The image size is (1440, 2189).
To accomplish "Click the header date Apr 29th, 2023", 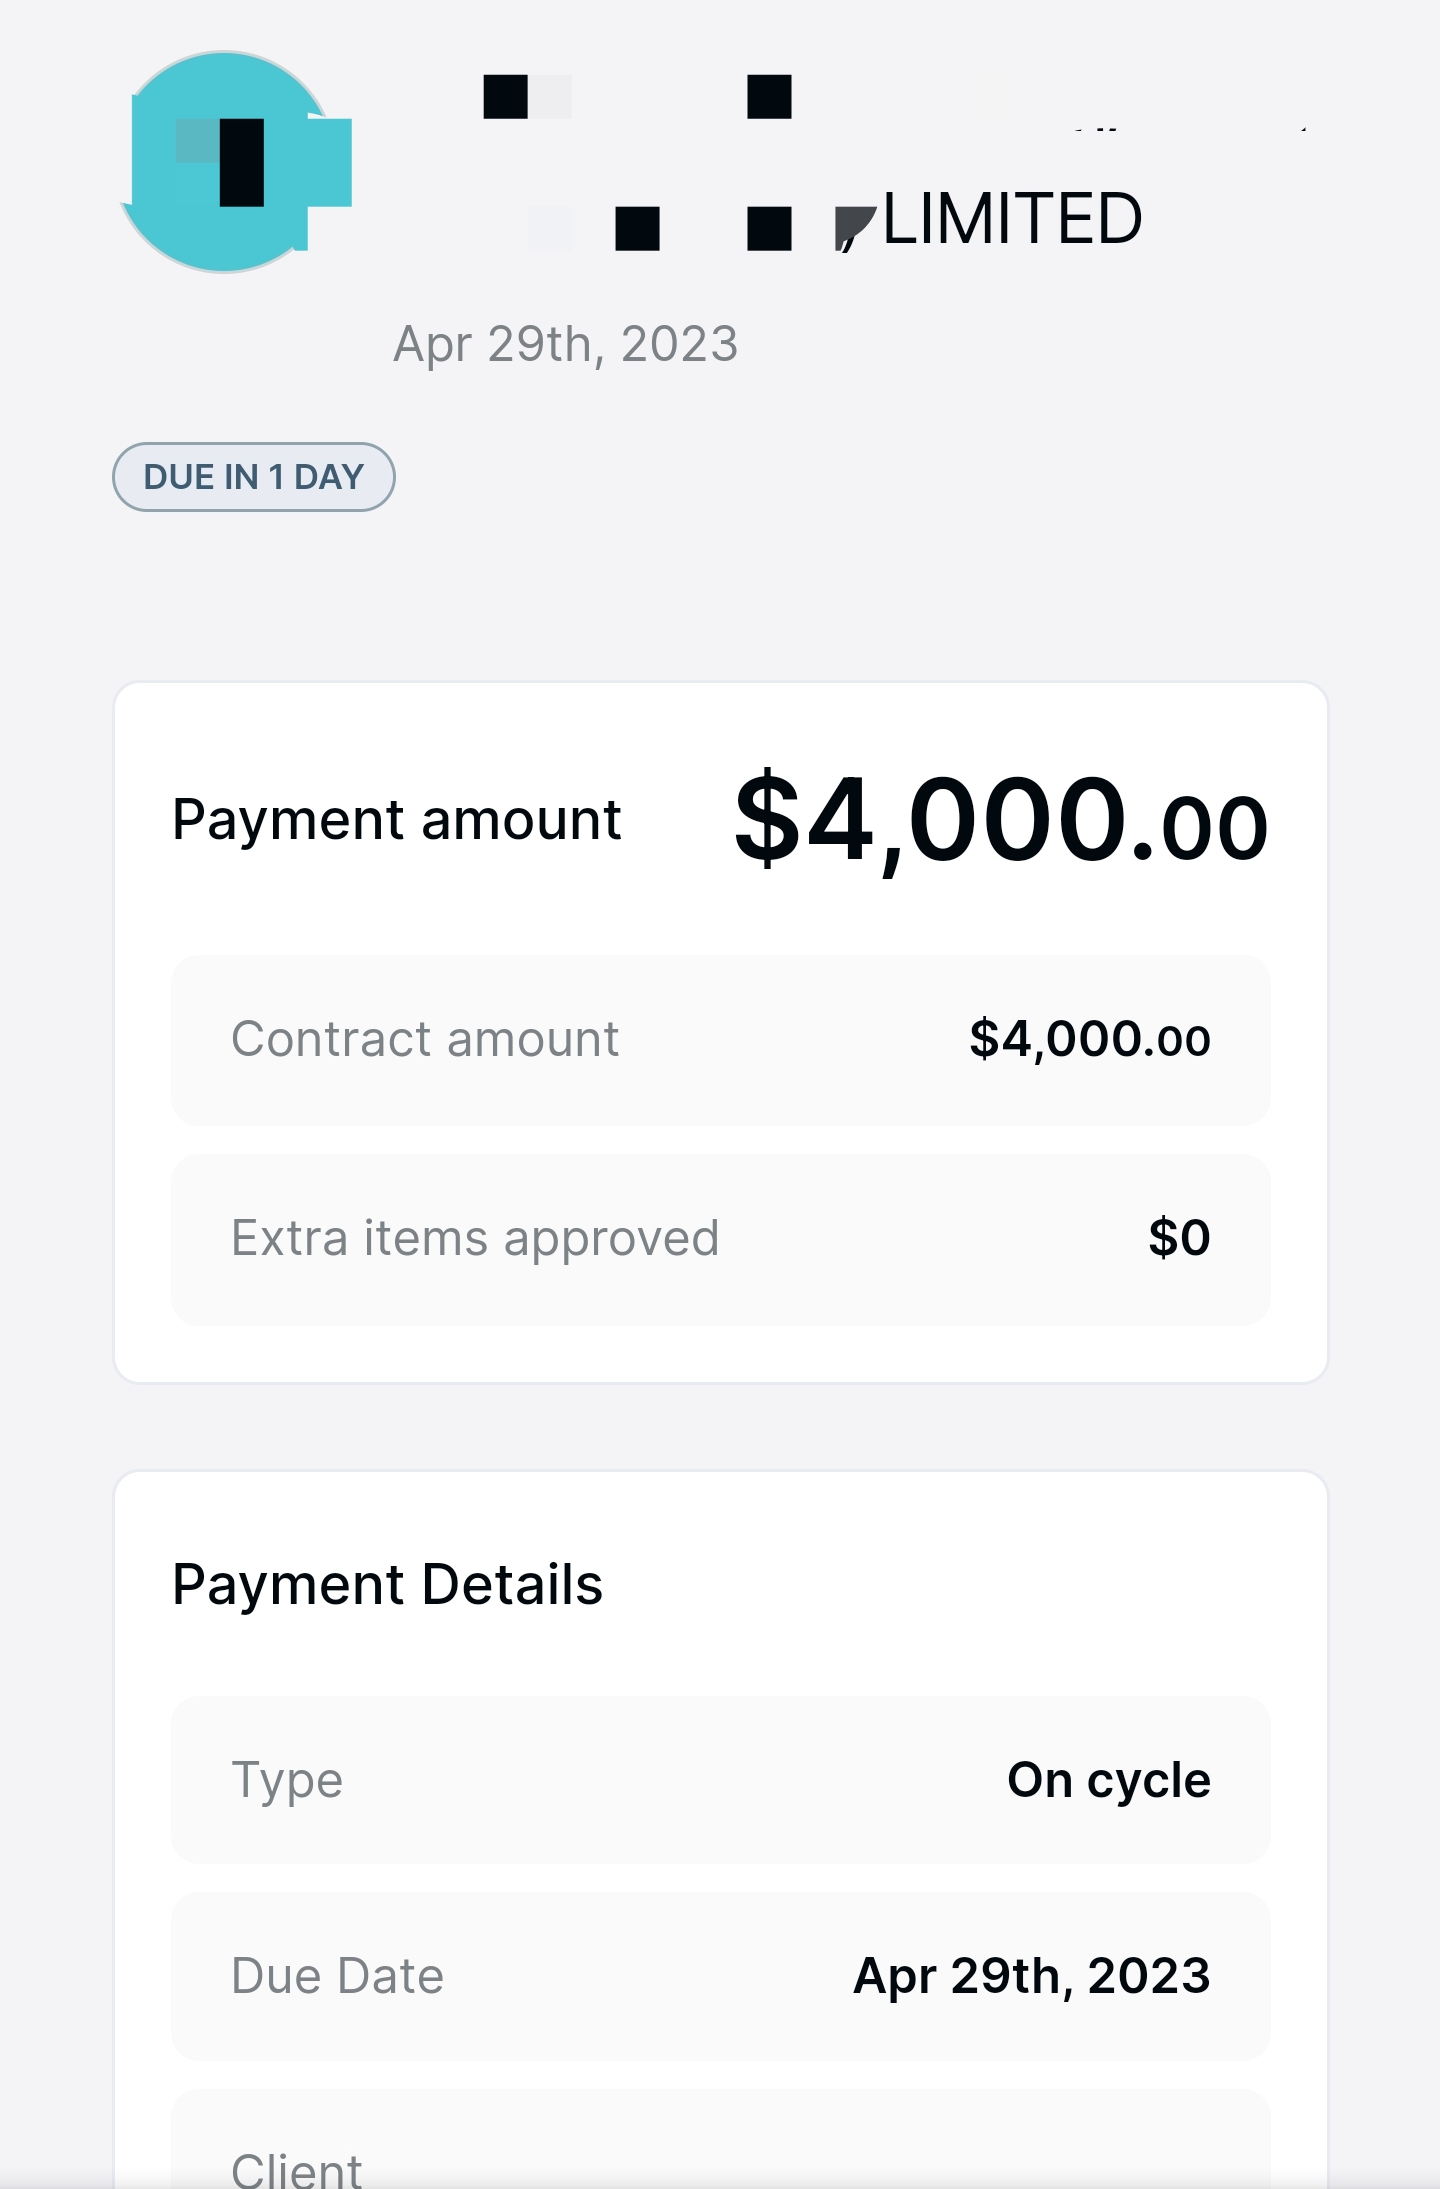I will (x=565, y=344).
